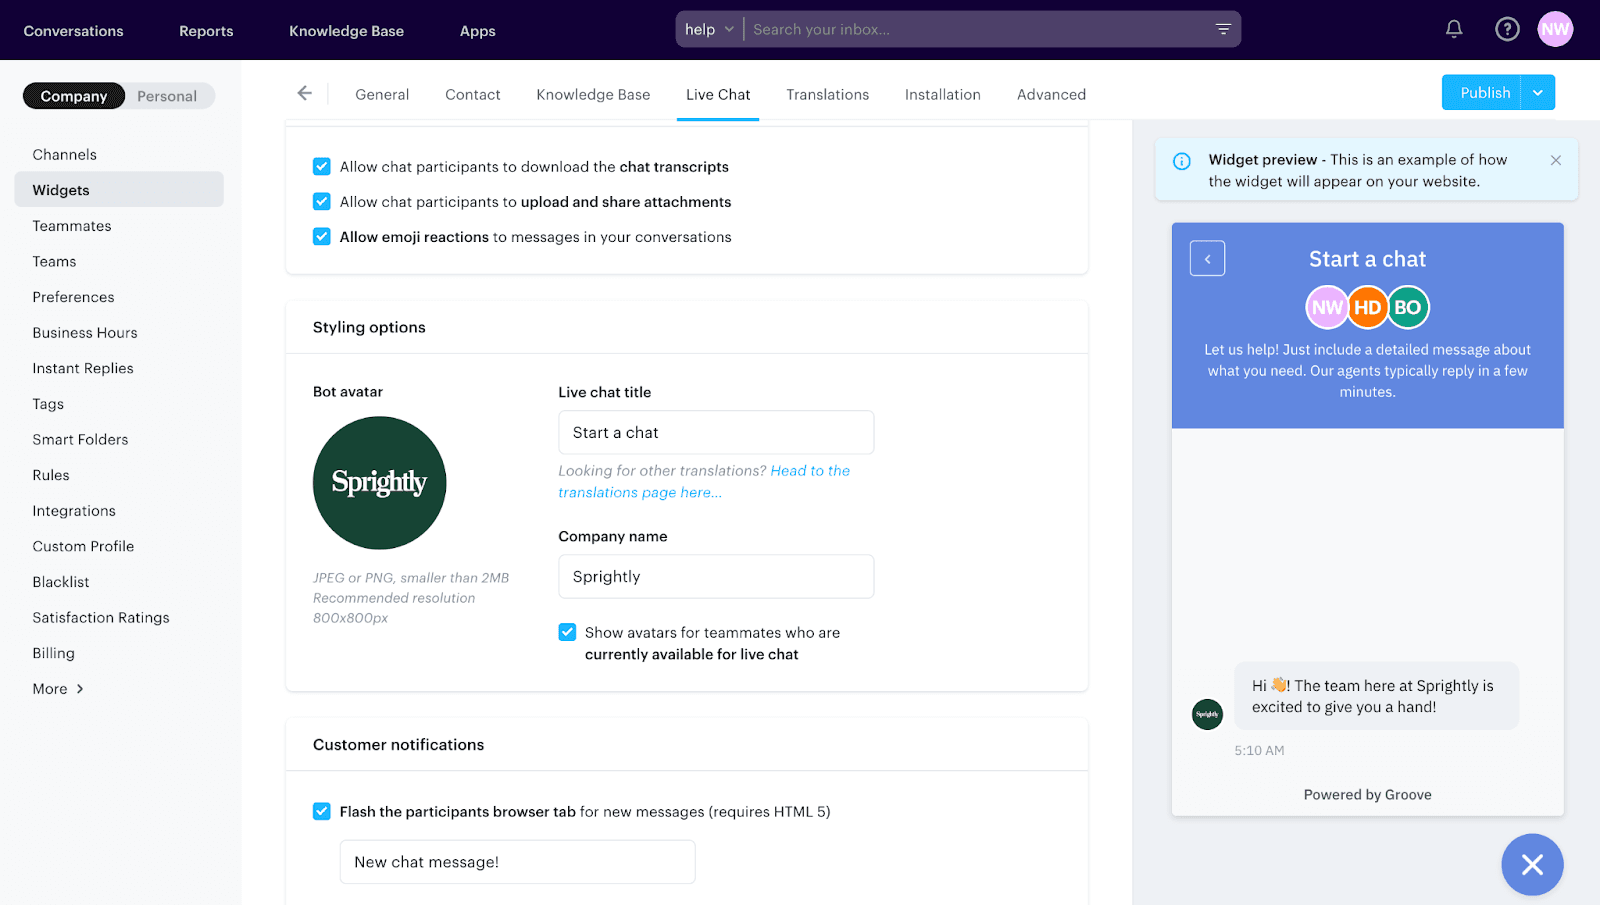The image size is (1600, 905).
Task: Click the help question mark icon
Action: tap(1506, 29)
